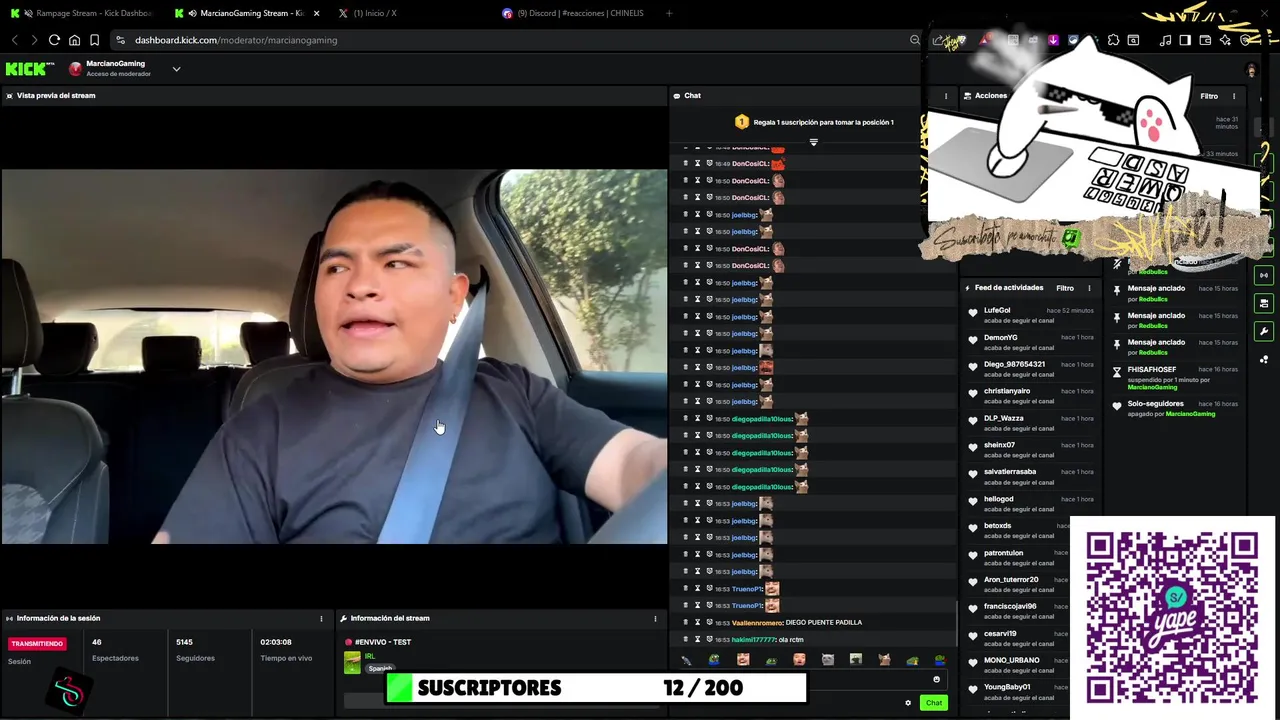
Task: Select MONO_URBANO in the activity feed
Action: pos(1012,661)
